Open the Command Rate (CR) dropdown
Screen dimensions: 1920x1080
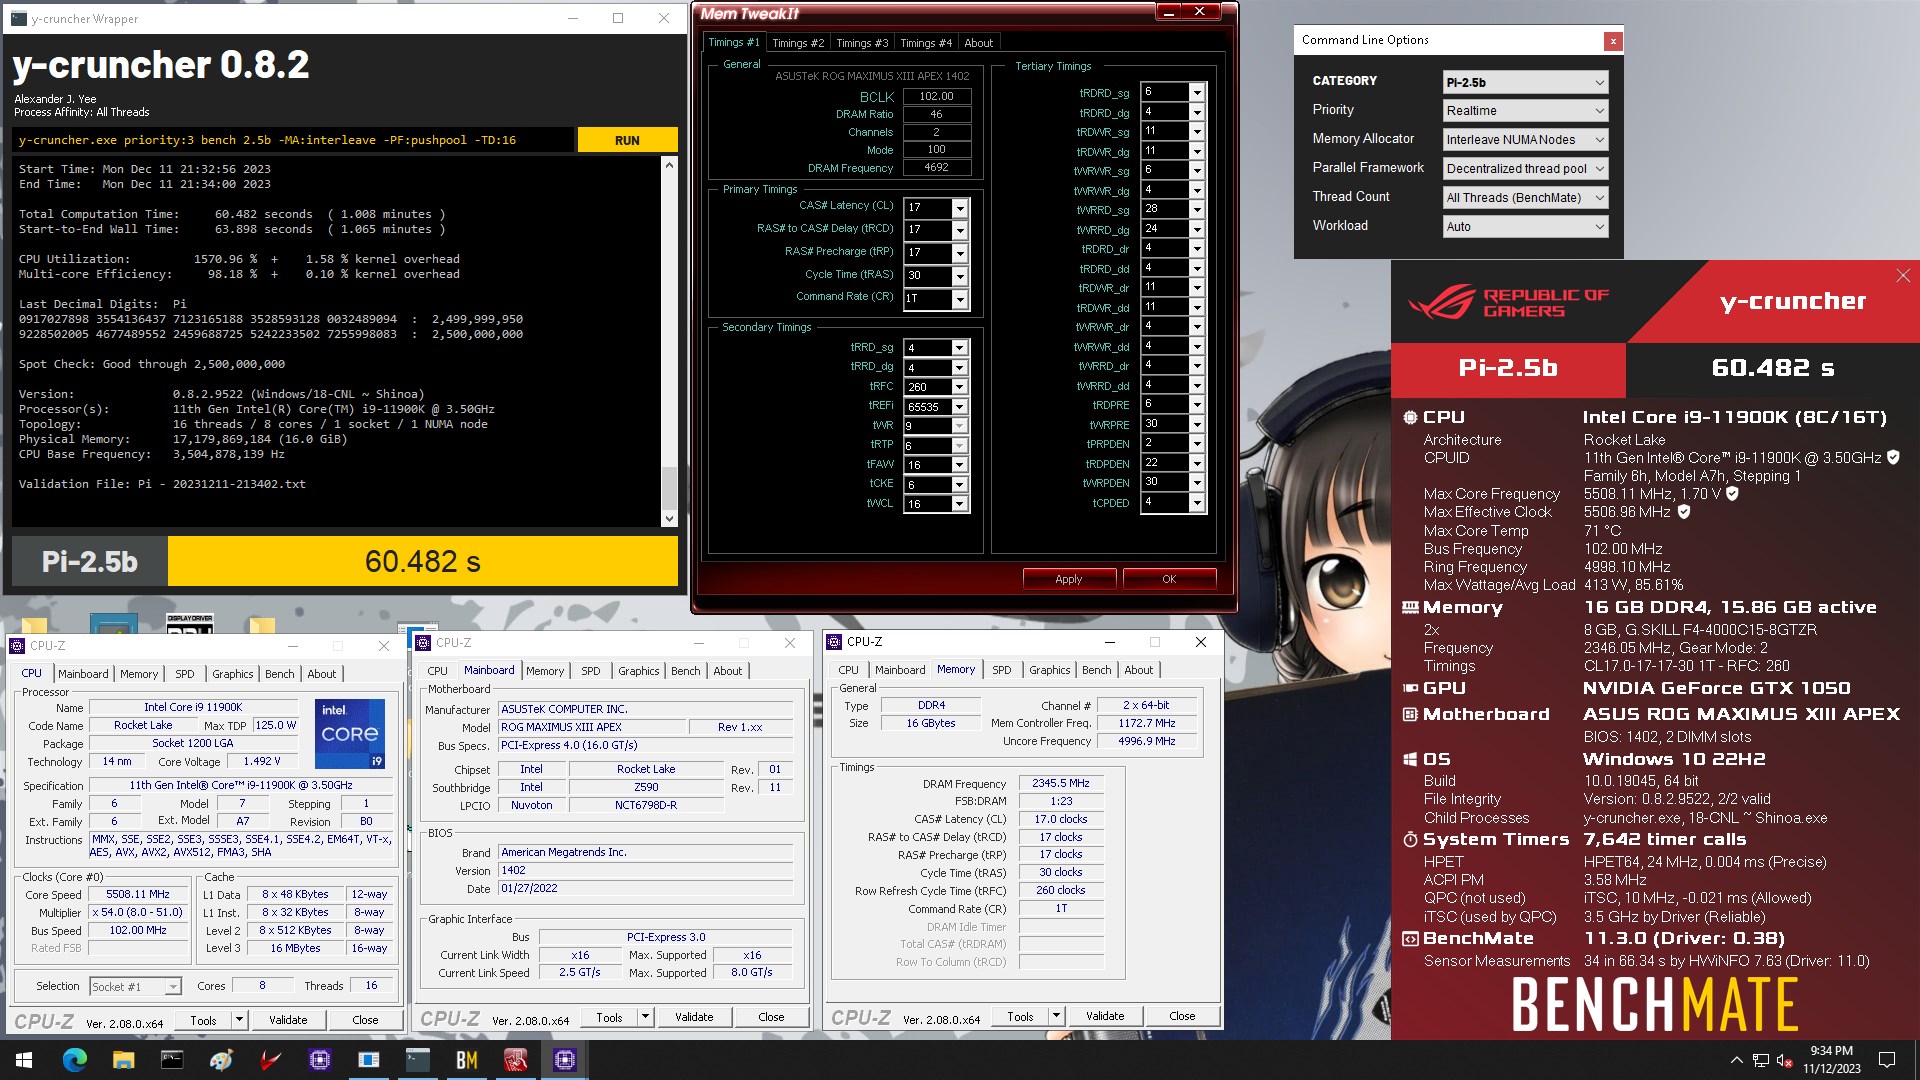tap(960, 299)
